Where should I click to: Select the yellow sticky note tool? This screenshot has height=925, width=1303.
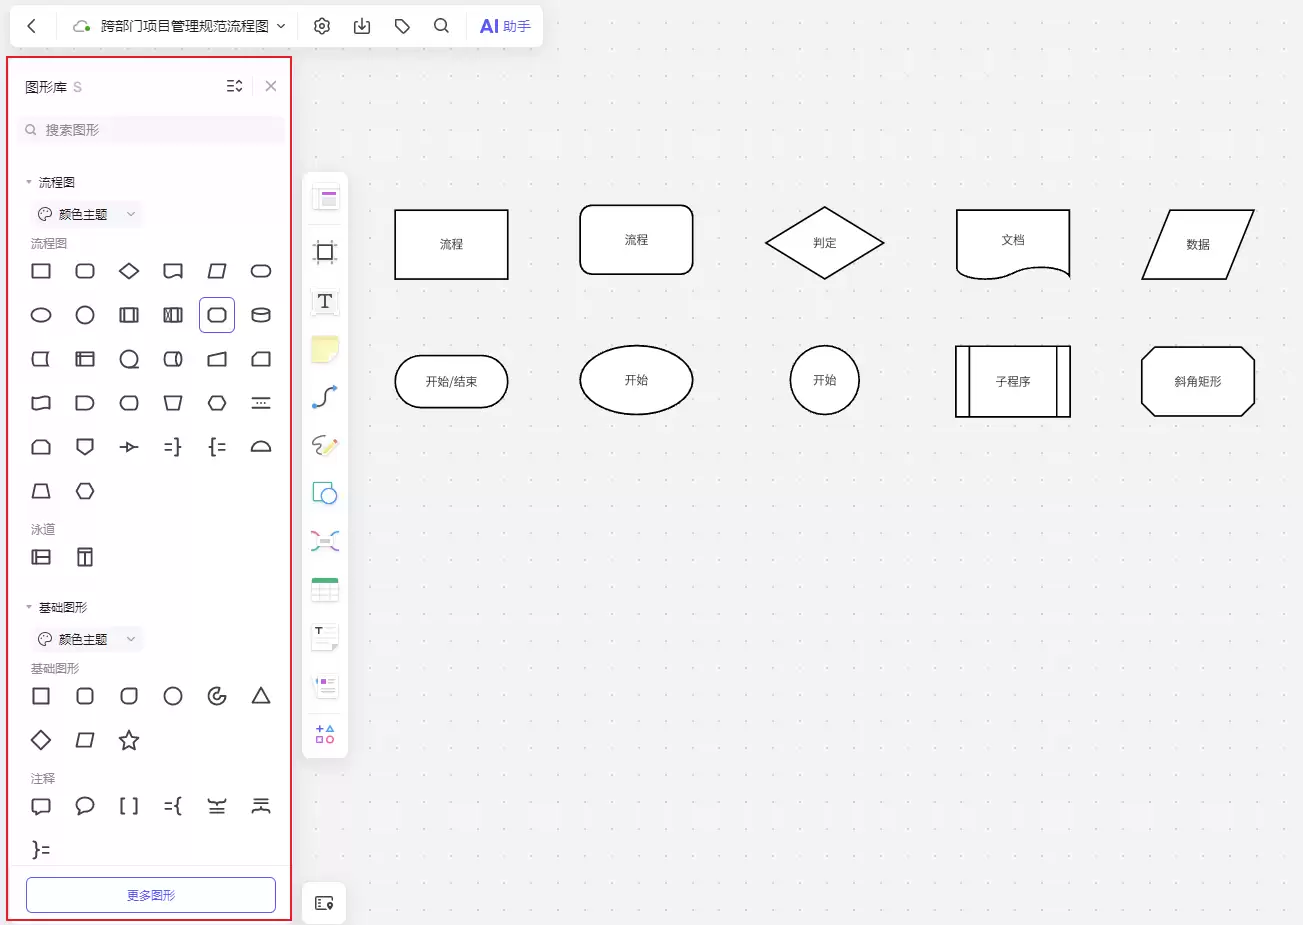pyautogui.click(x=325, y=349)
